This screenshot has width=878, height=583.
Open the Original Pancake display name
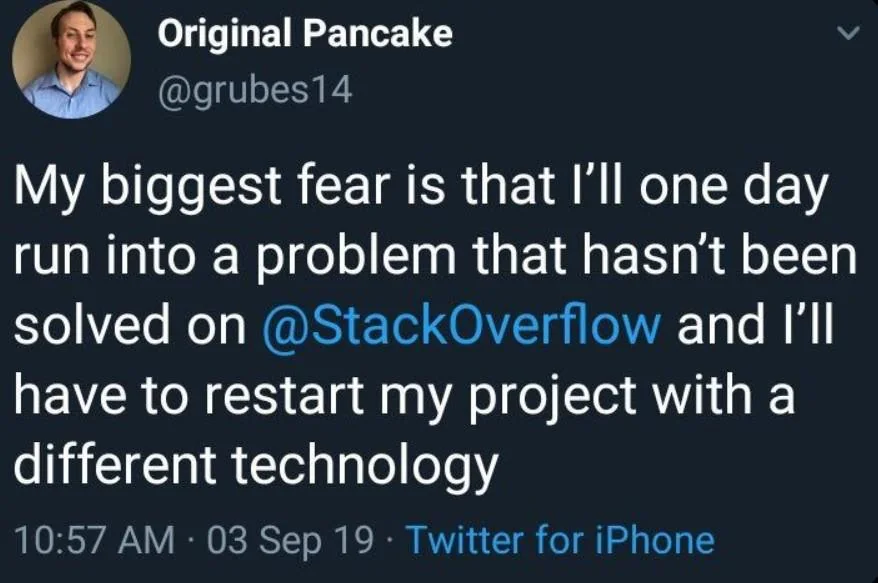click(x=305, y=34)
